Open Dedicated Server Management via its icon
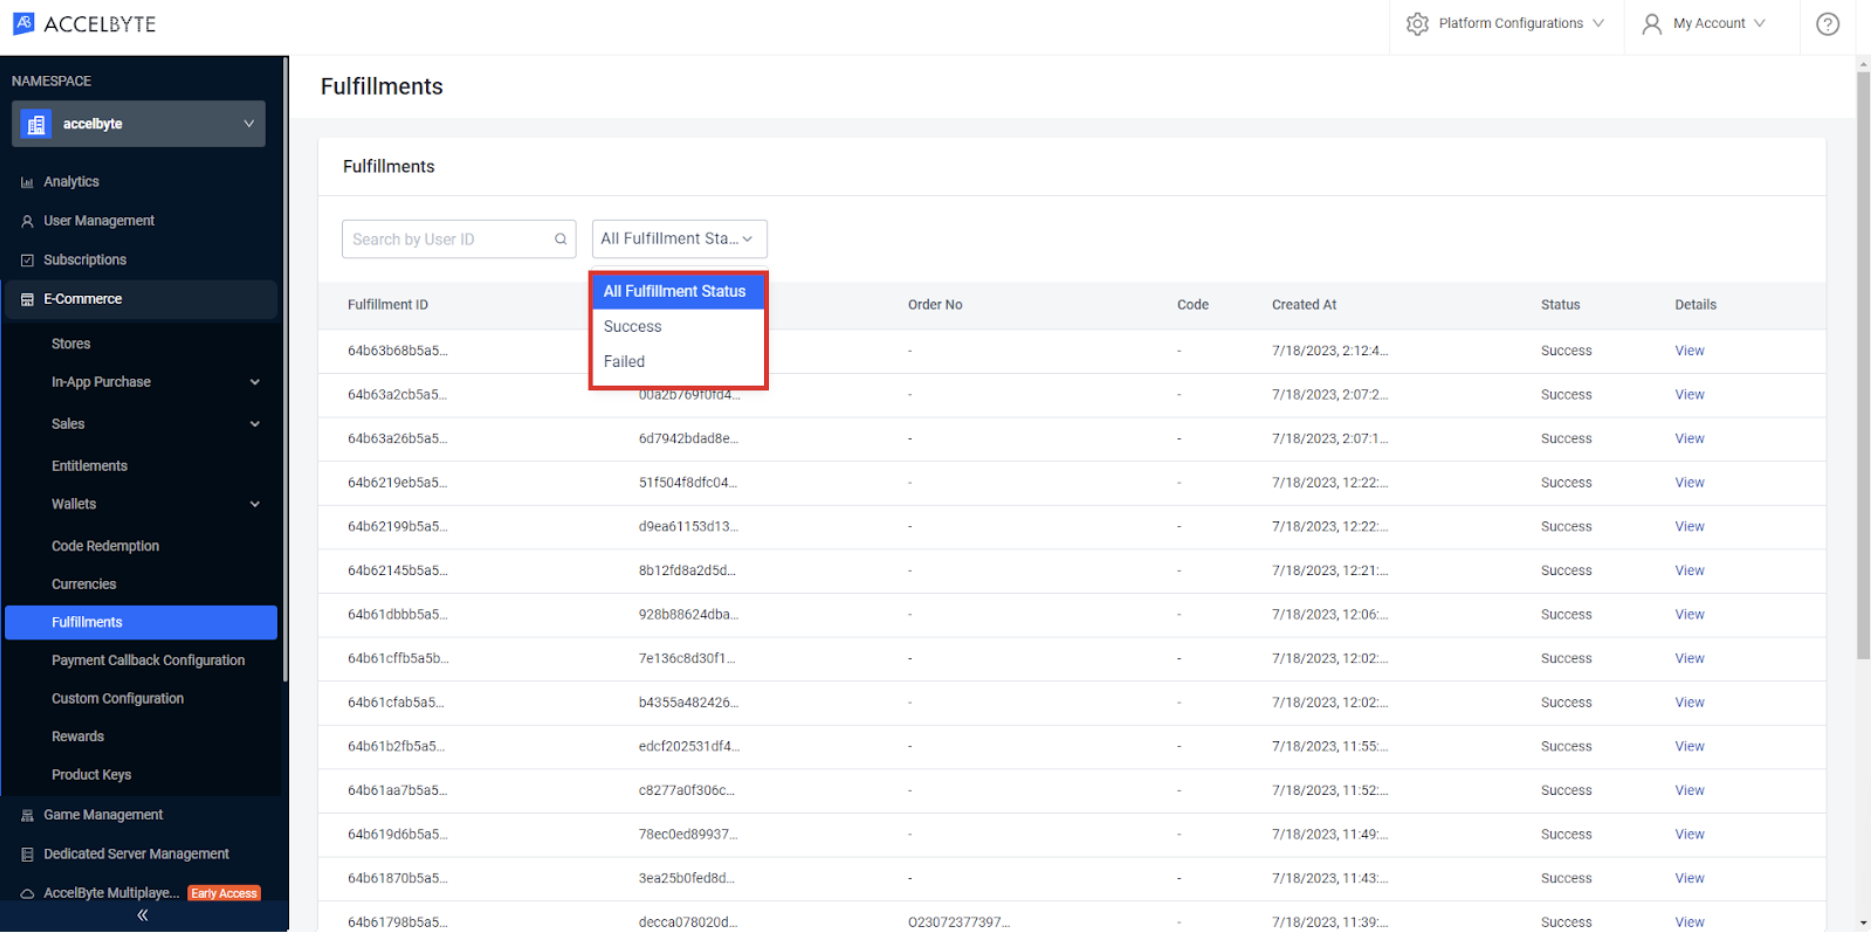 [x=27, y=853]
